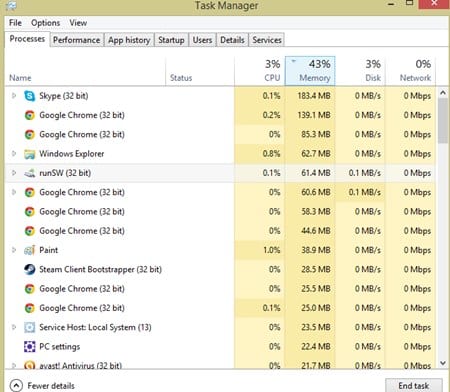Select the Service Host Local System icon
Viewport: 450px width, 392px height.
pos(30,327)
